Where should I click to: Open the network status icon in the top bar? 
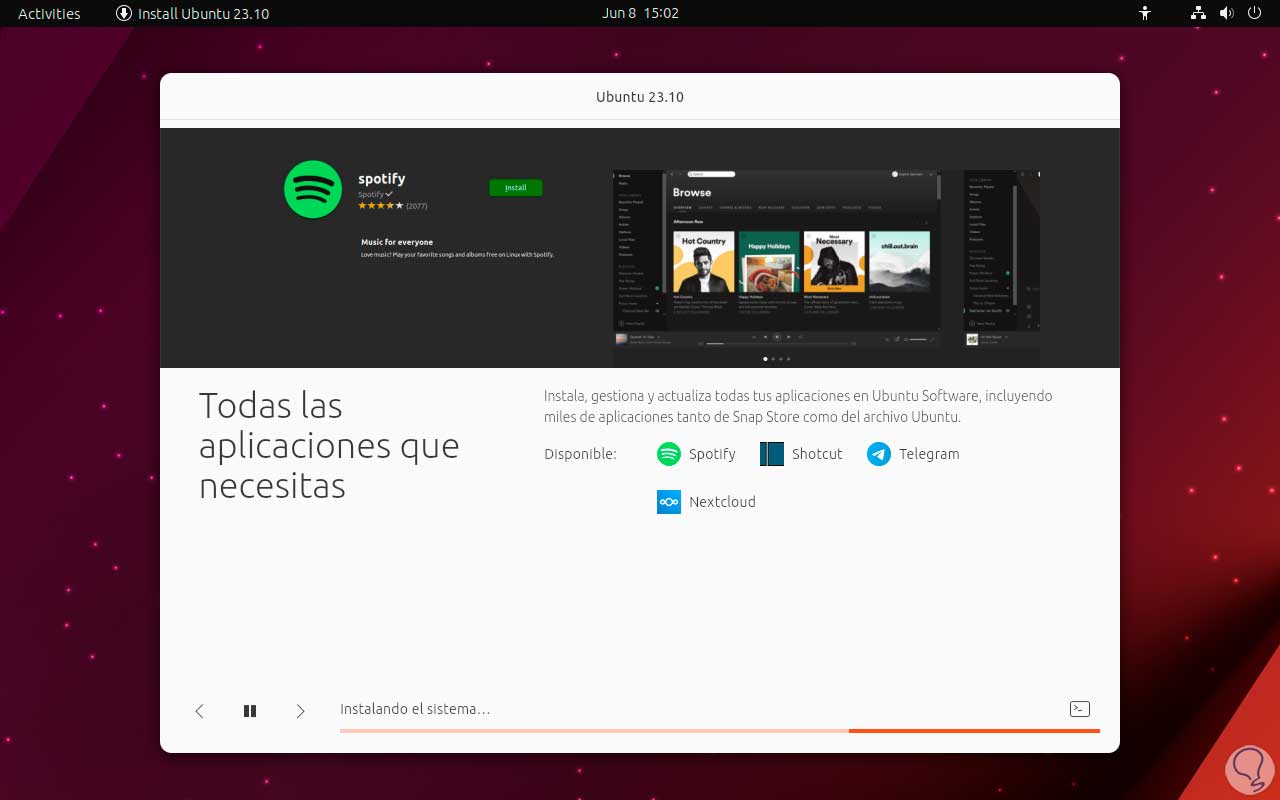pos(1199,13)
